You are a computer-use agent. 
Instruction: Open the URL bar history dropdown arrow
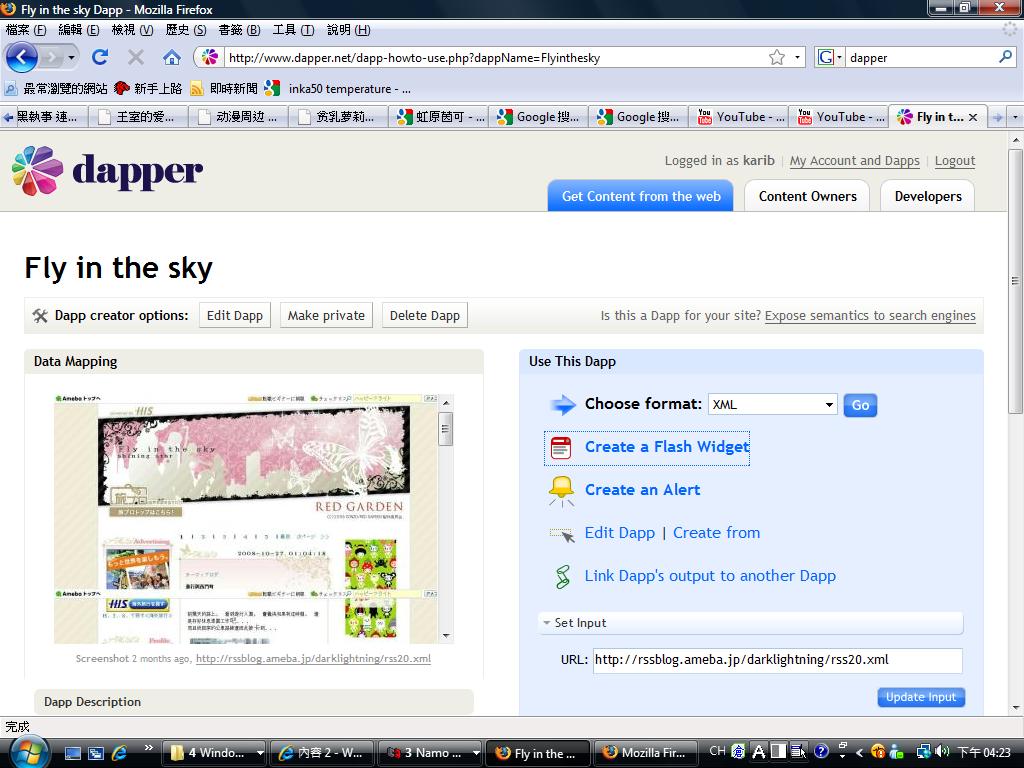797,57
